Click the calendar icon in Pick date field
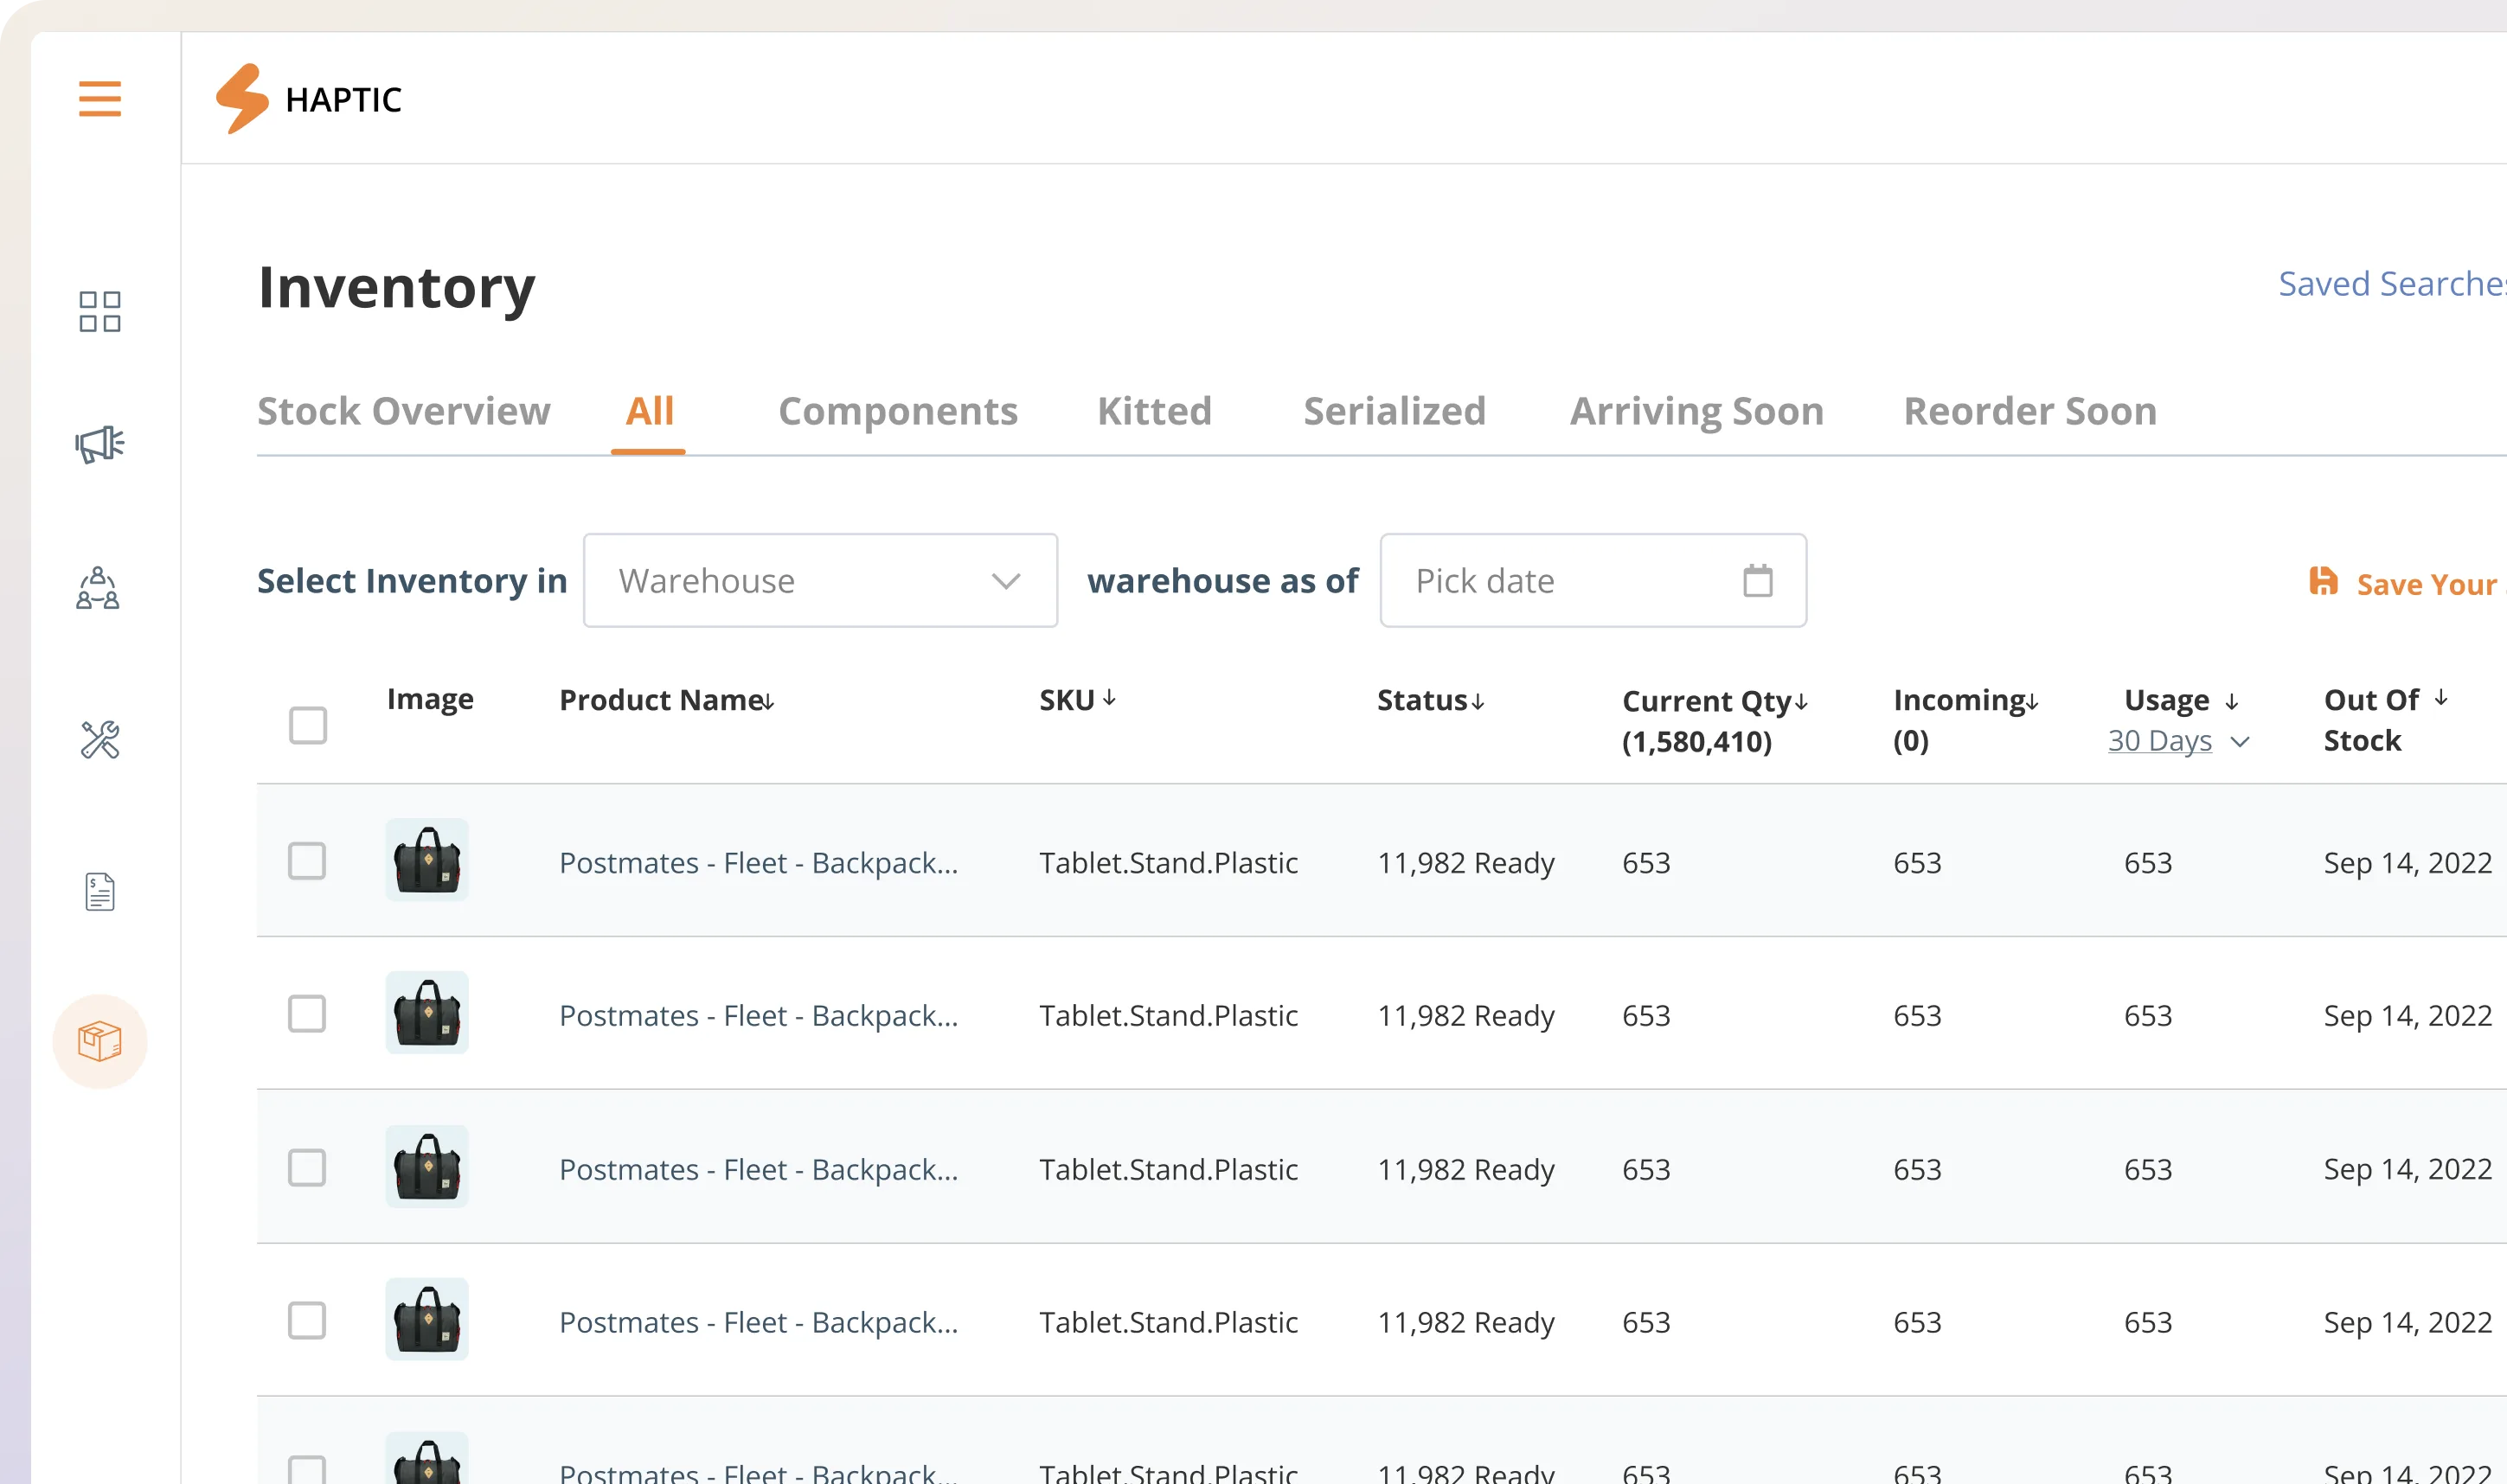The height and width of the screenshot is (1484, 2507). pos(1758,581)
